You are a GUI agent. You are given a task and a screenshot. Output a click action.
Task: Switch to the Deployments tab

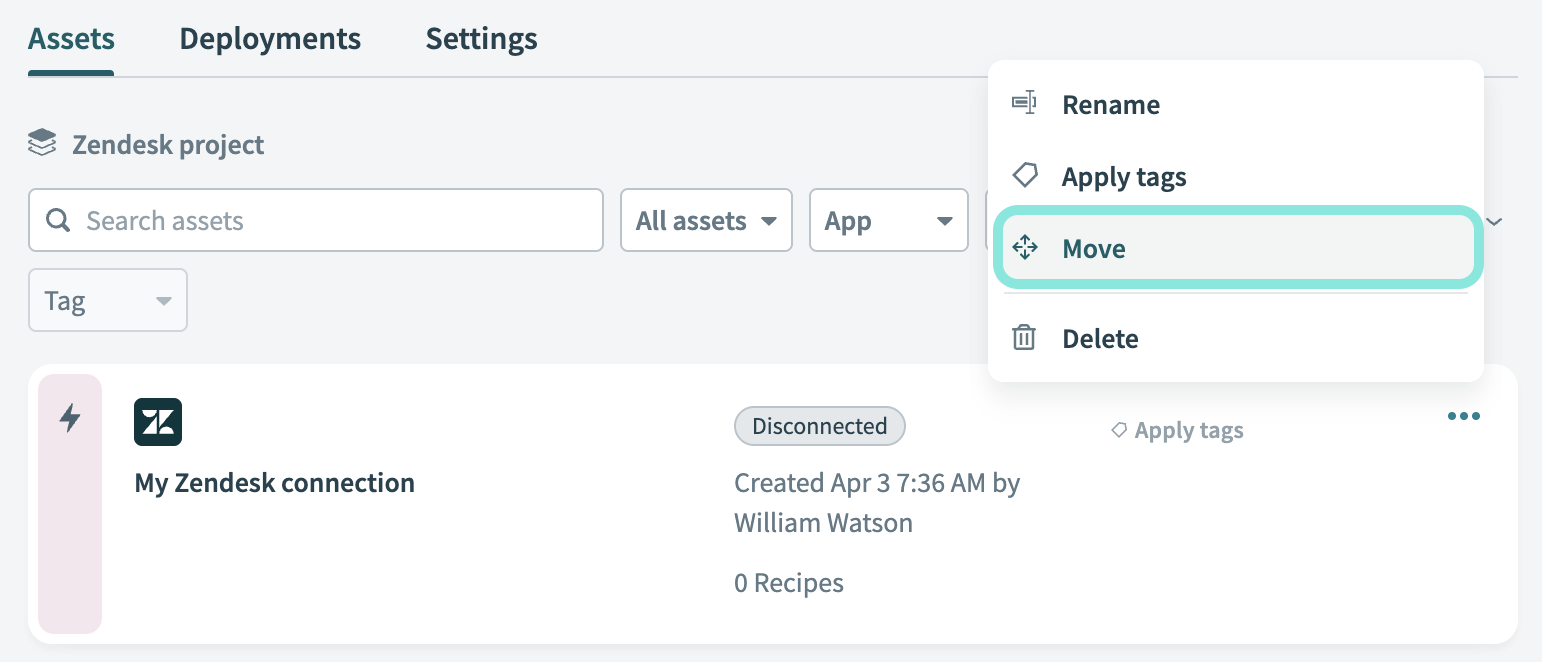pyautogui.click(x=270, y=39)
